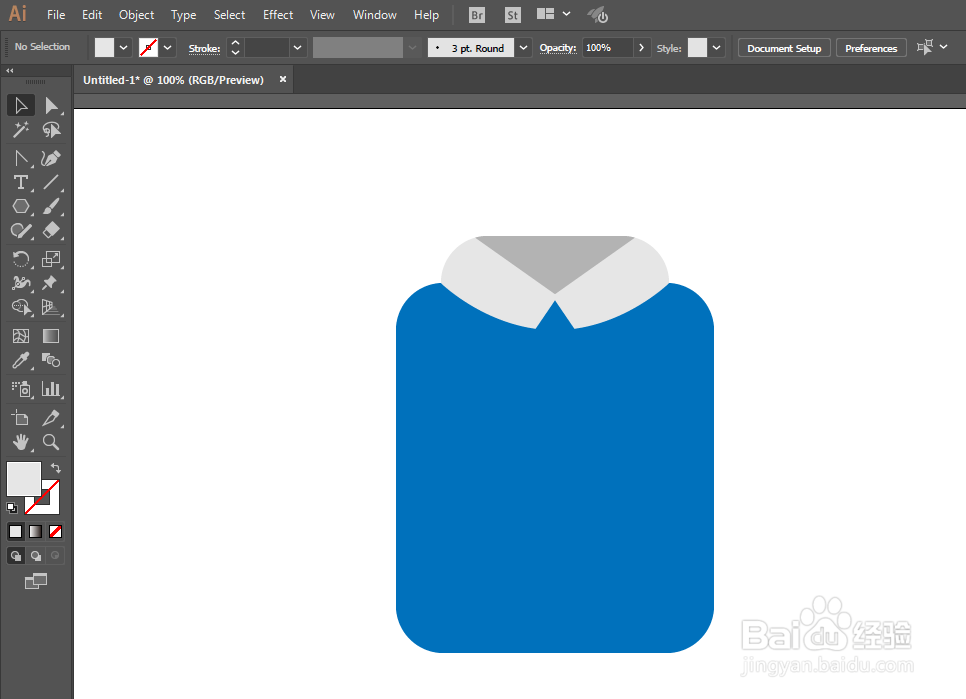Activate the Type tool
Viewport: 966px width, 699px height.
(21, 182)
